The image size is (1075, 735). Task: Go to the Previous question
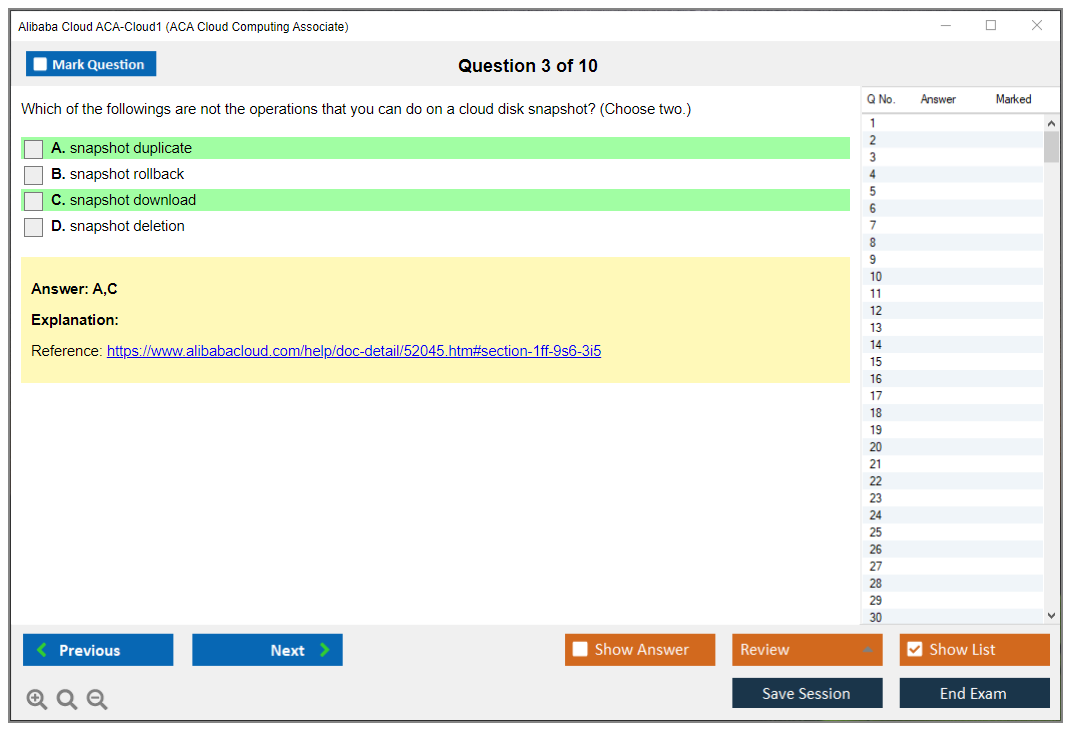coord(98,650)
